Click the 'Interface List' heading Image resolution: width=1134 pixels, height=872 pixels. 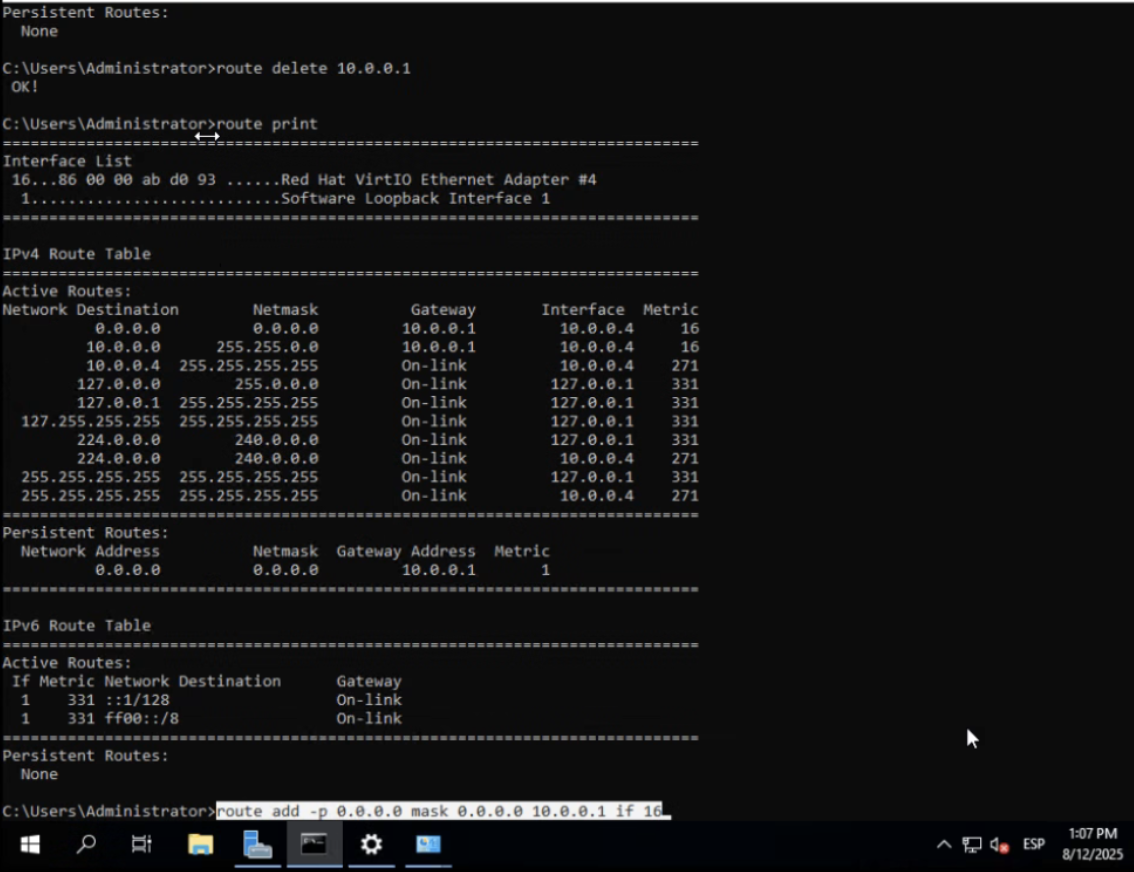point(67,161)
